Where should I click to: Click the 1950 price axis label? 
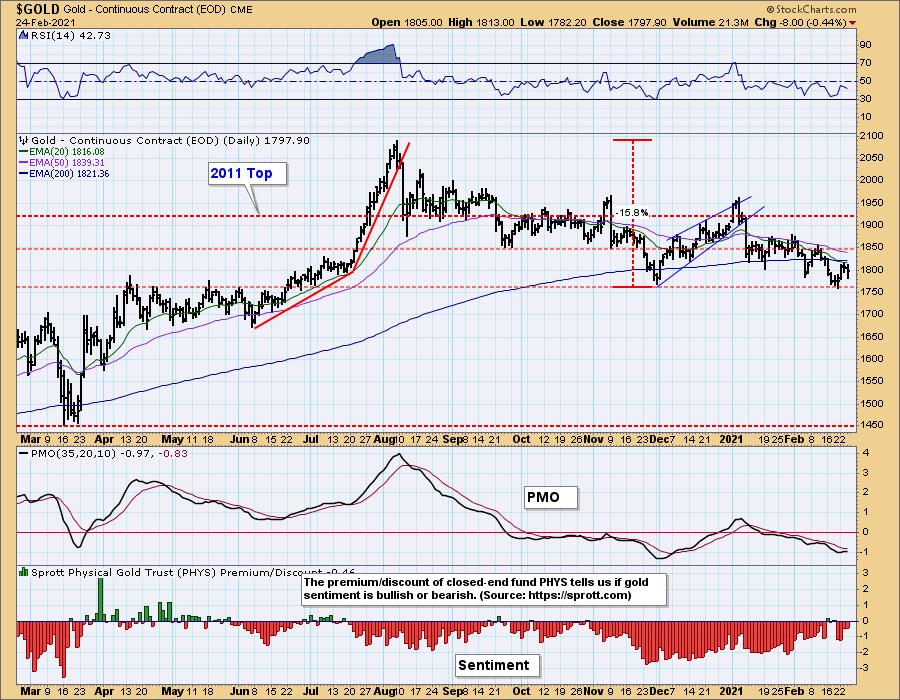[x=872, y=203]
